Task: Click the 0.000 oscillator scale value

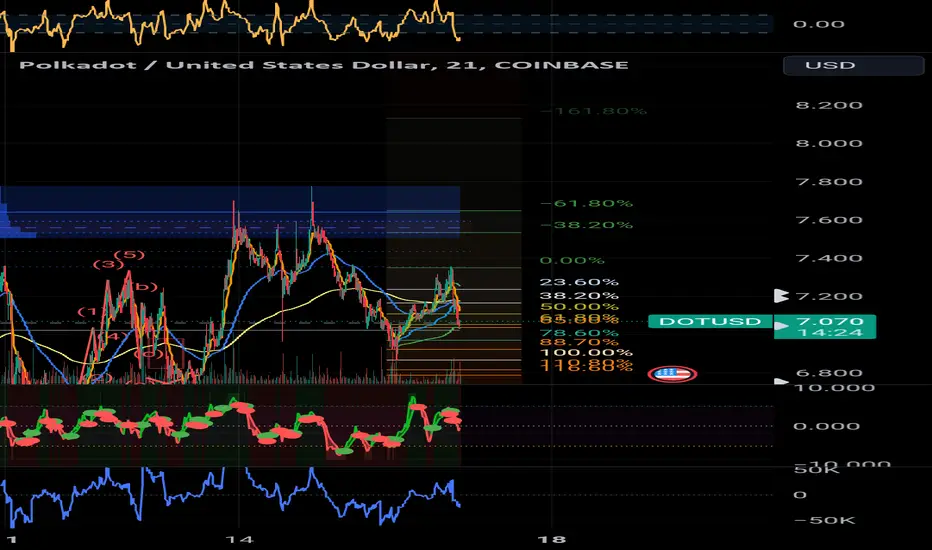Action: click(826, 426)
